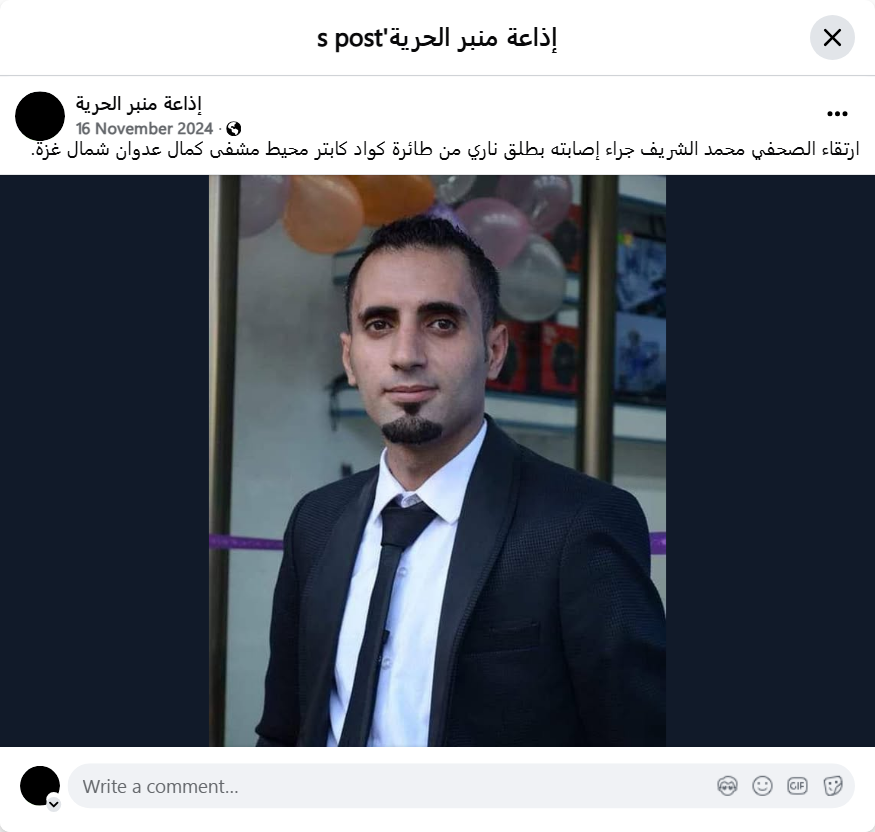Close the post dialog with the X

pos(832,38)
